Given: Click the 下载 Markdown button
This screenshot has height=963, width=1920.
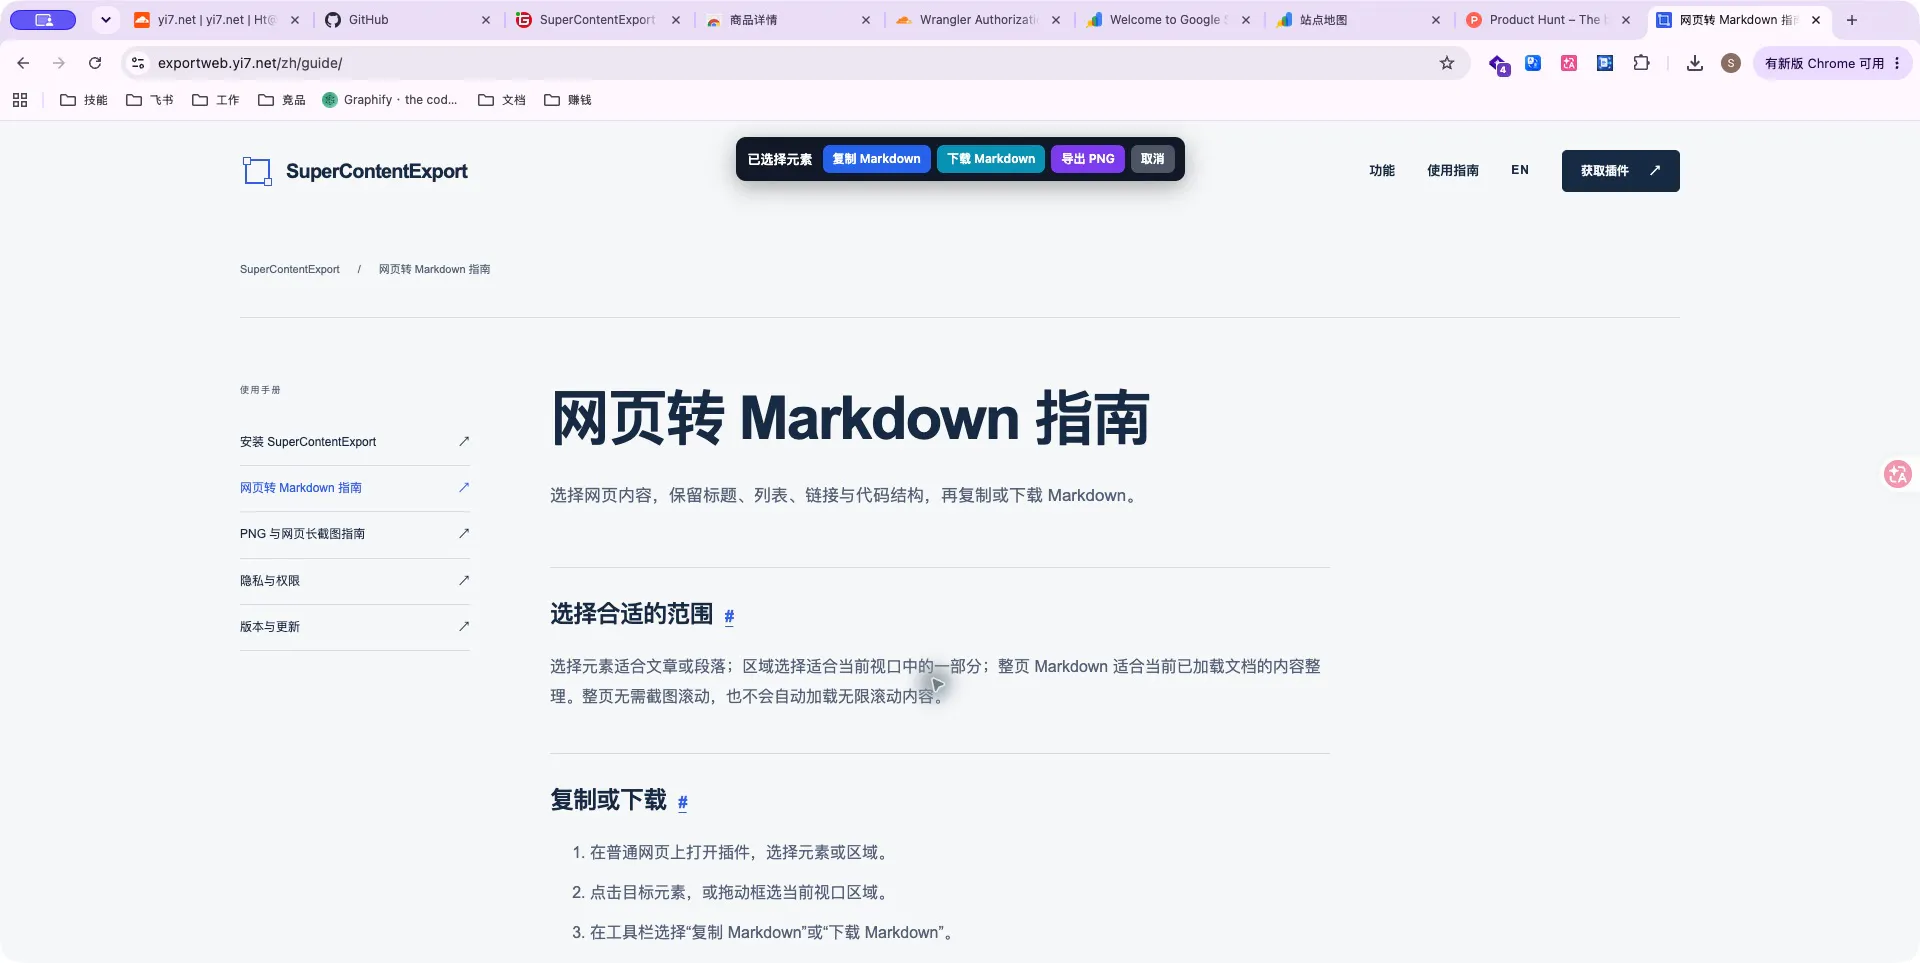Looking at the screenshot, I should pyautogui.click(x=991, y=159).
